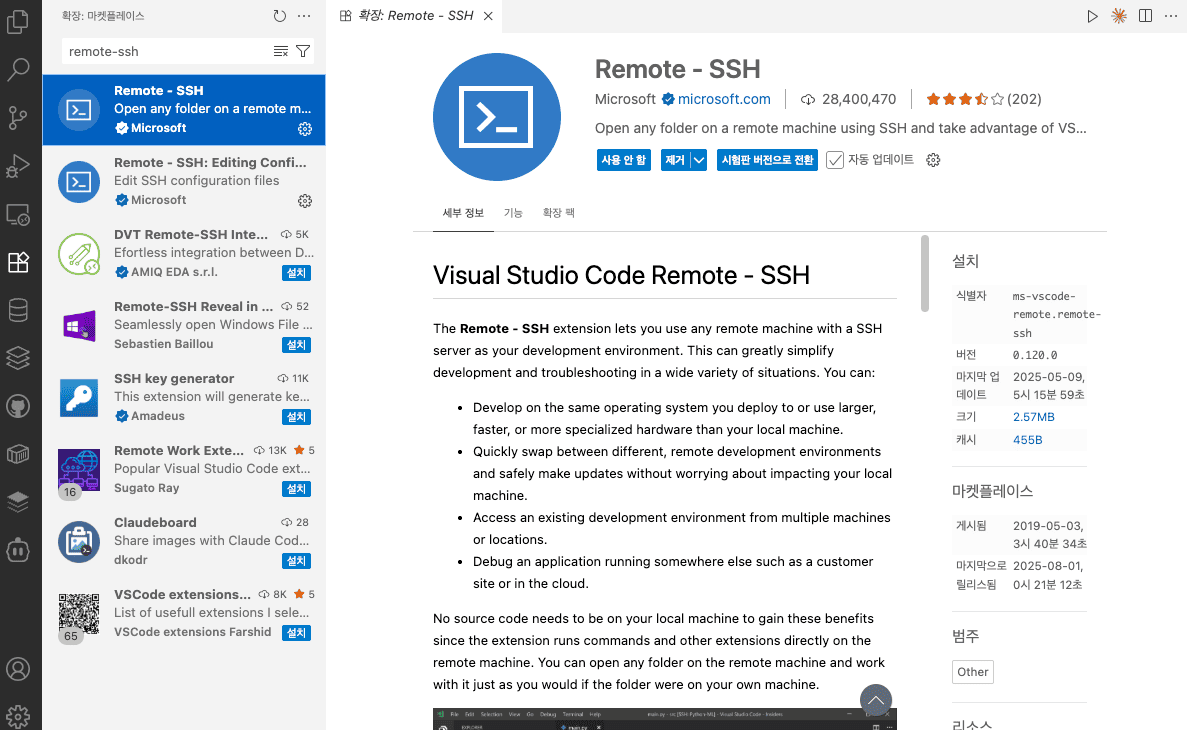Install the SSH key generator extension

click(x=296, y=416)
